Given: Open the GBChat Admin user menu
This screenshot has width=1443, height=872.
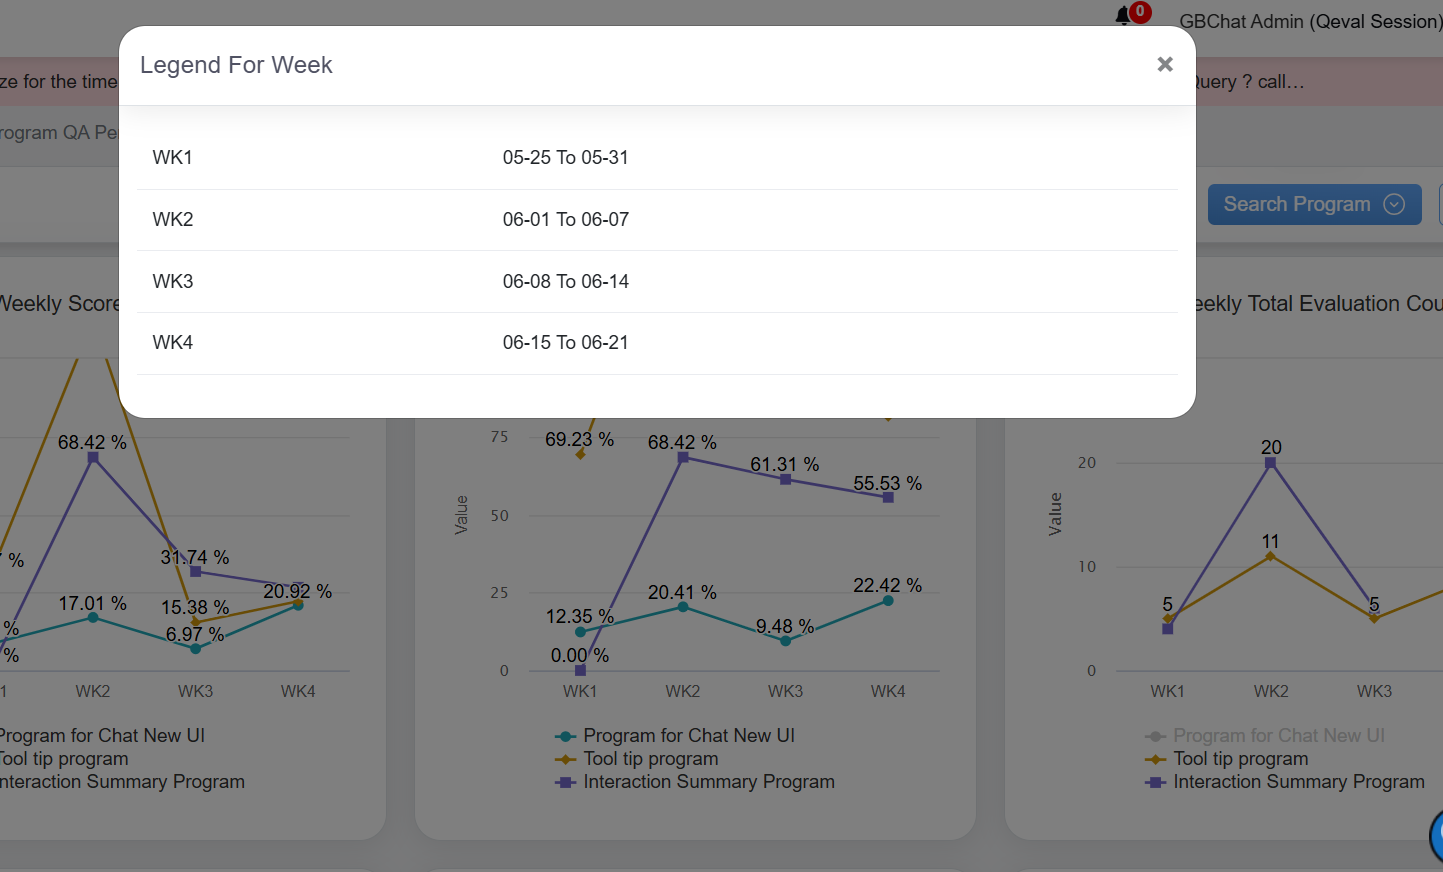Looking at the screenshot, I should 1308,21.
